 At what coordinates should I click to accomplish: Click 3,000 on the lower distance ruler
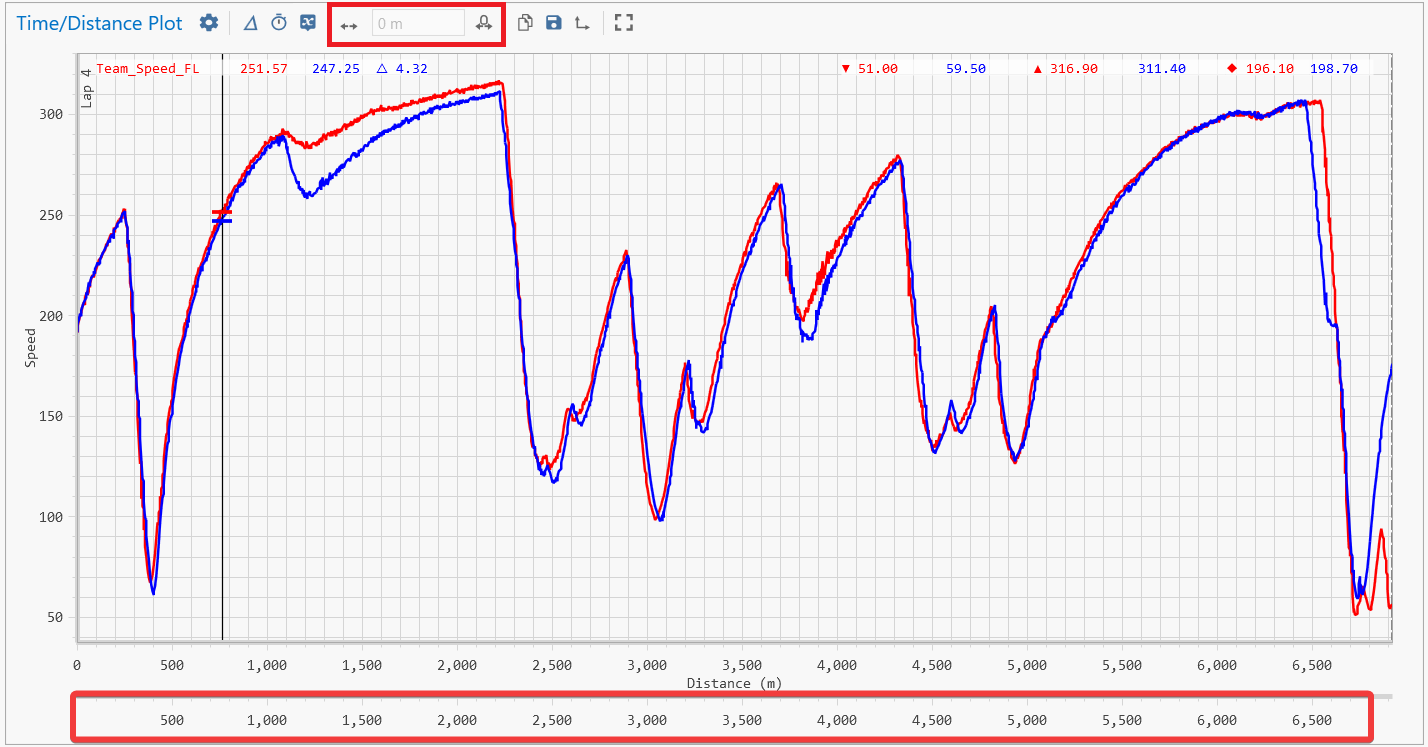click(x=647, y=720)
